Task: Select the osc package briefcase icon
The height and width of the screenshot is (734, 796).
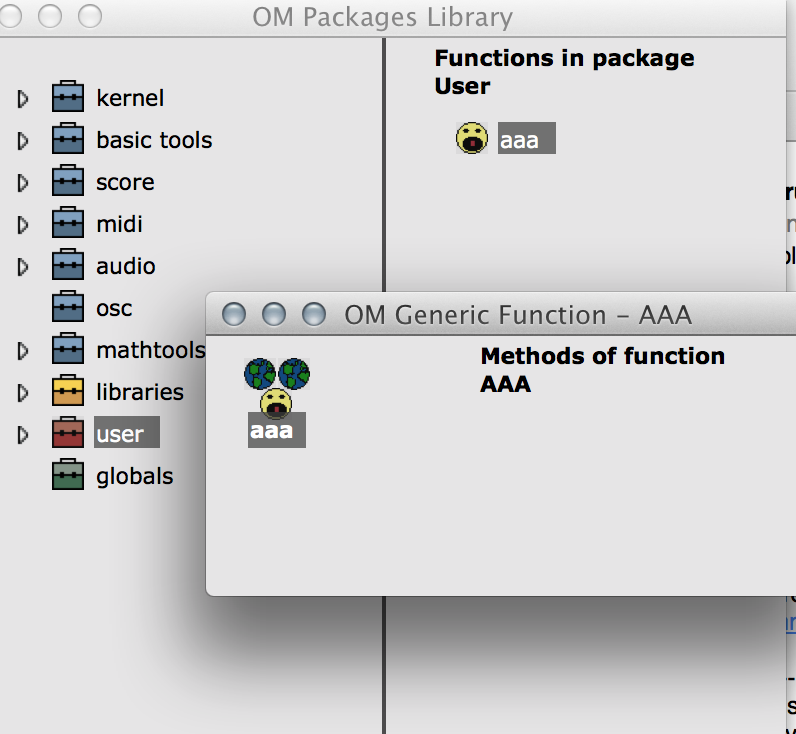Action: (68, 307)
